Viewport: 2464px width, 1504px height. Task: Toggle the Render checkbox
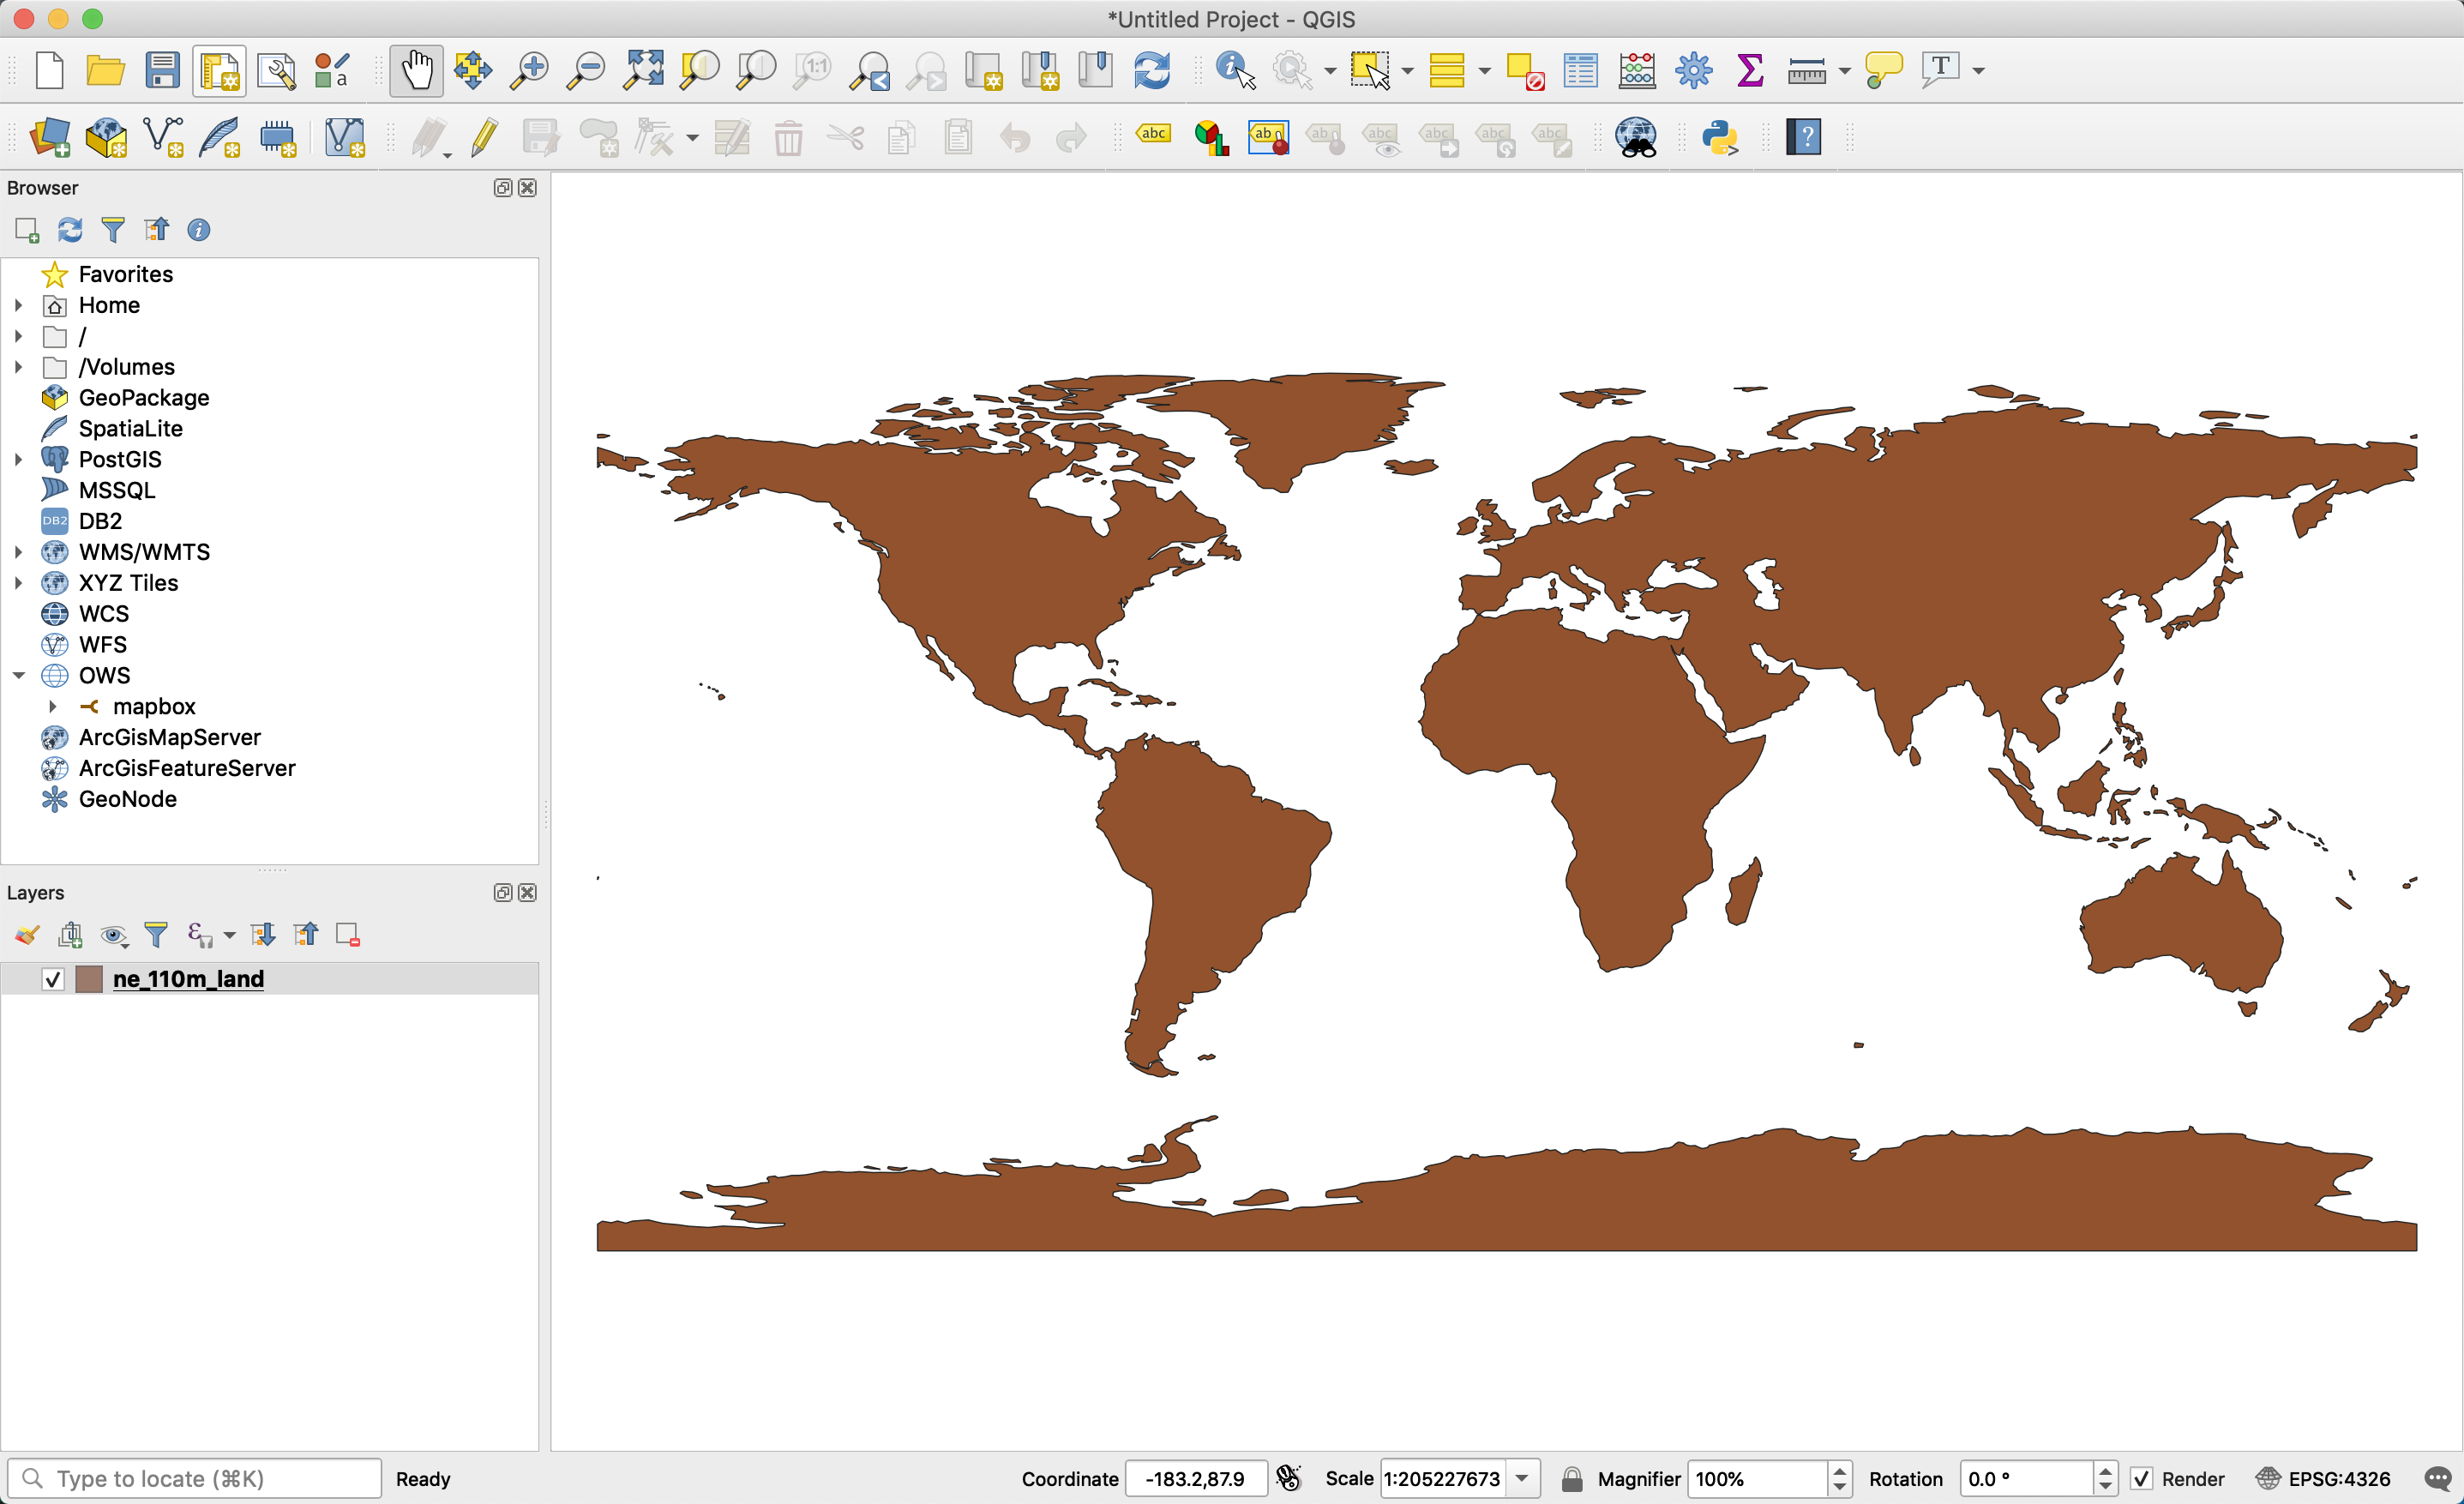coord(2141,1479)
